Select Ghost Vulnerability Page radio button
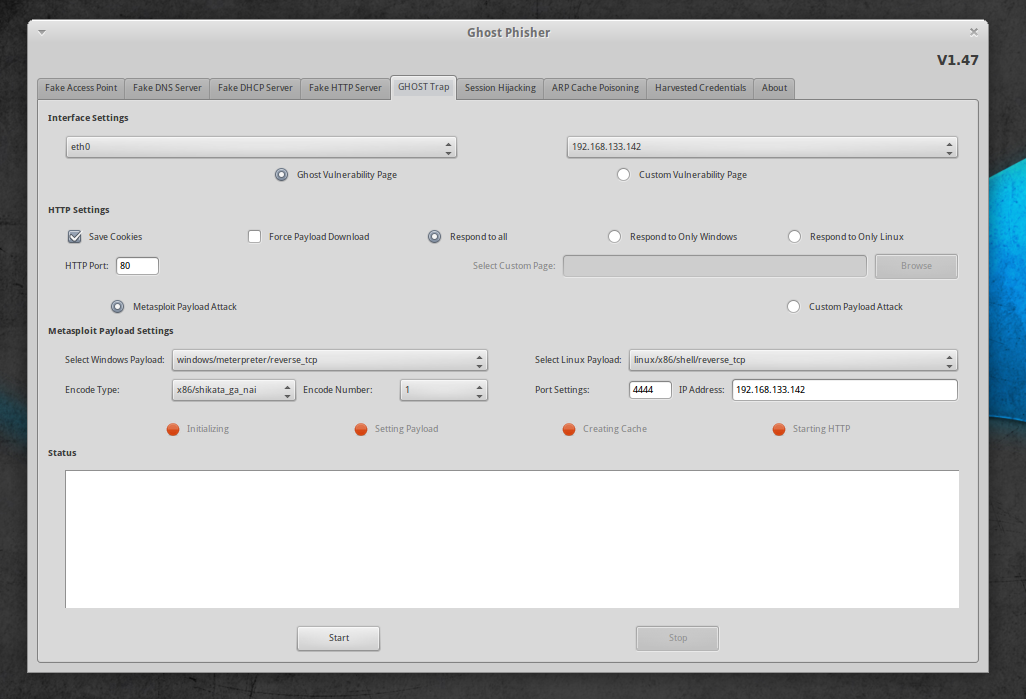The image size is (1026, 699). point(281,175)
